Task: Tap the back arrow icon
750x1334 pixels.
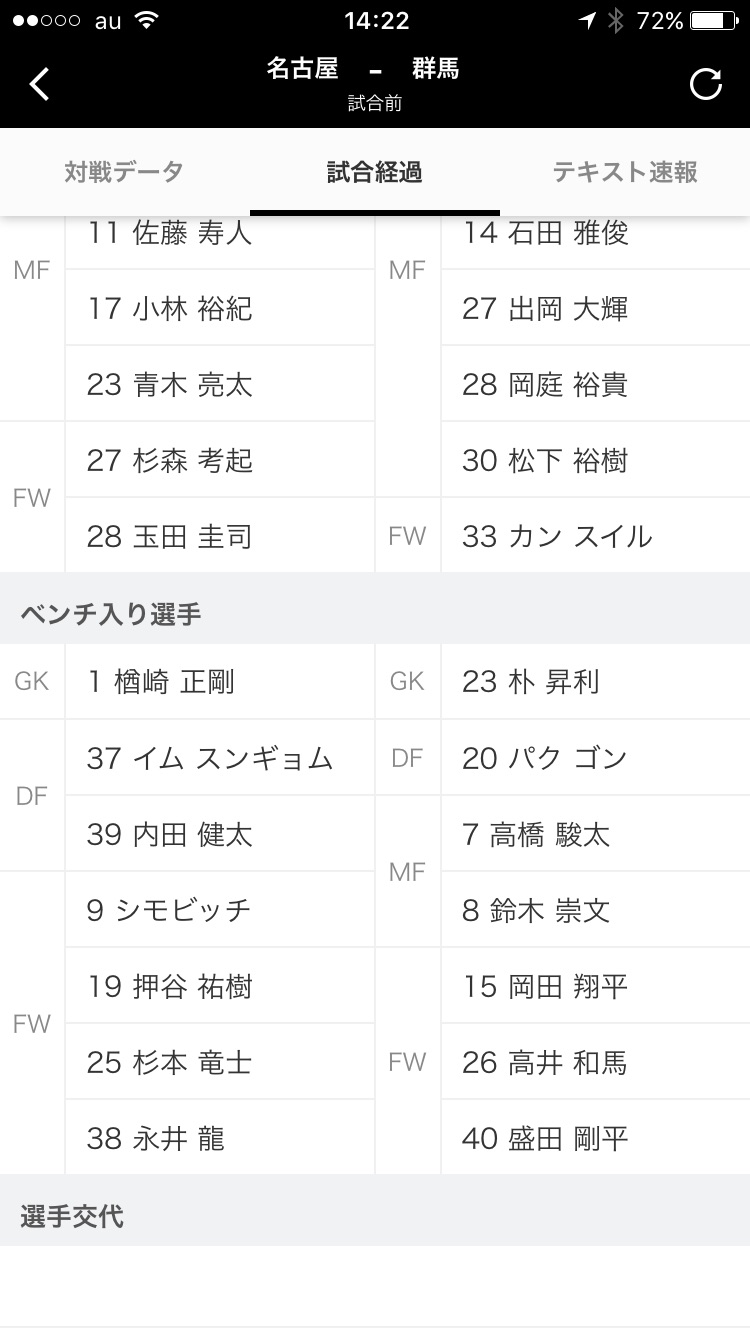Action: pyautogui.click(x=40, y=84)
